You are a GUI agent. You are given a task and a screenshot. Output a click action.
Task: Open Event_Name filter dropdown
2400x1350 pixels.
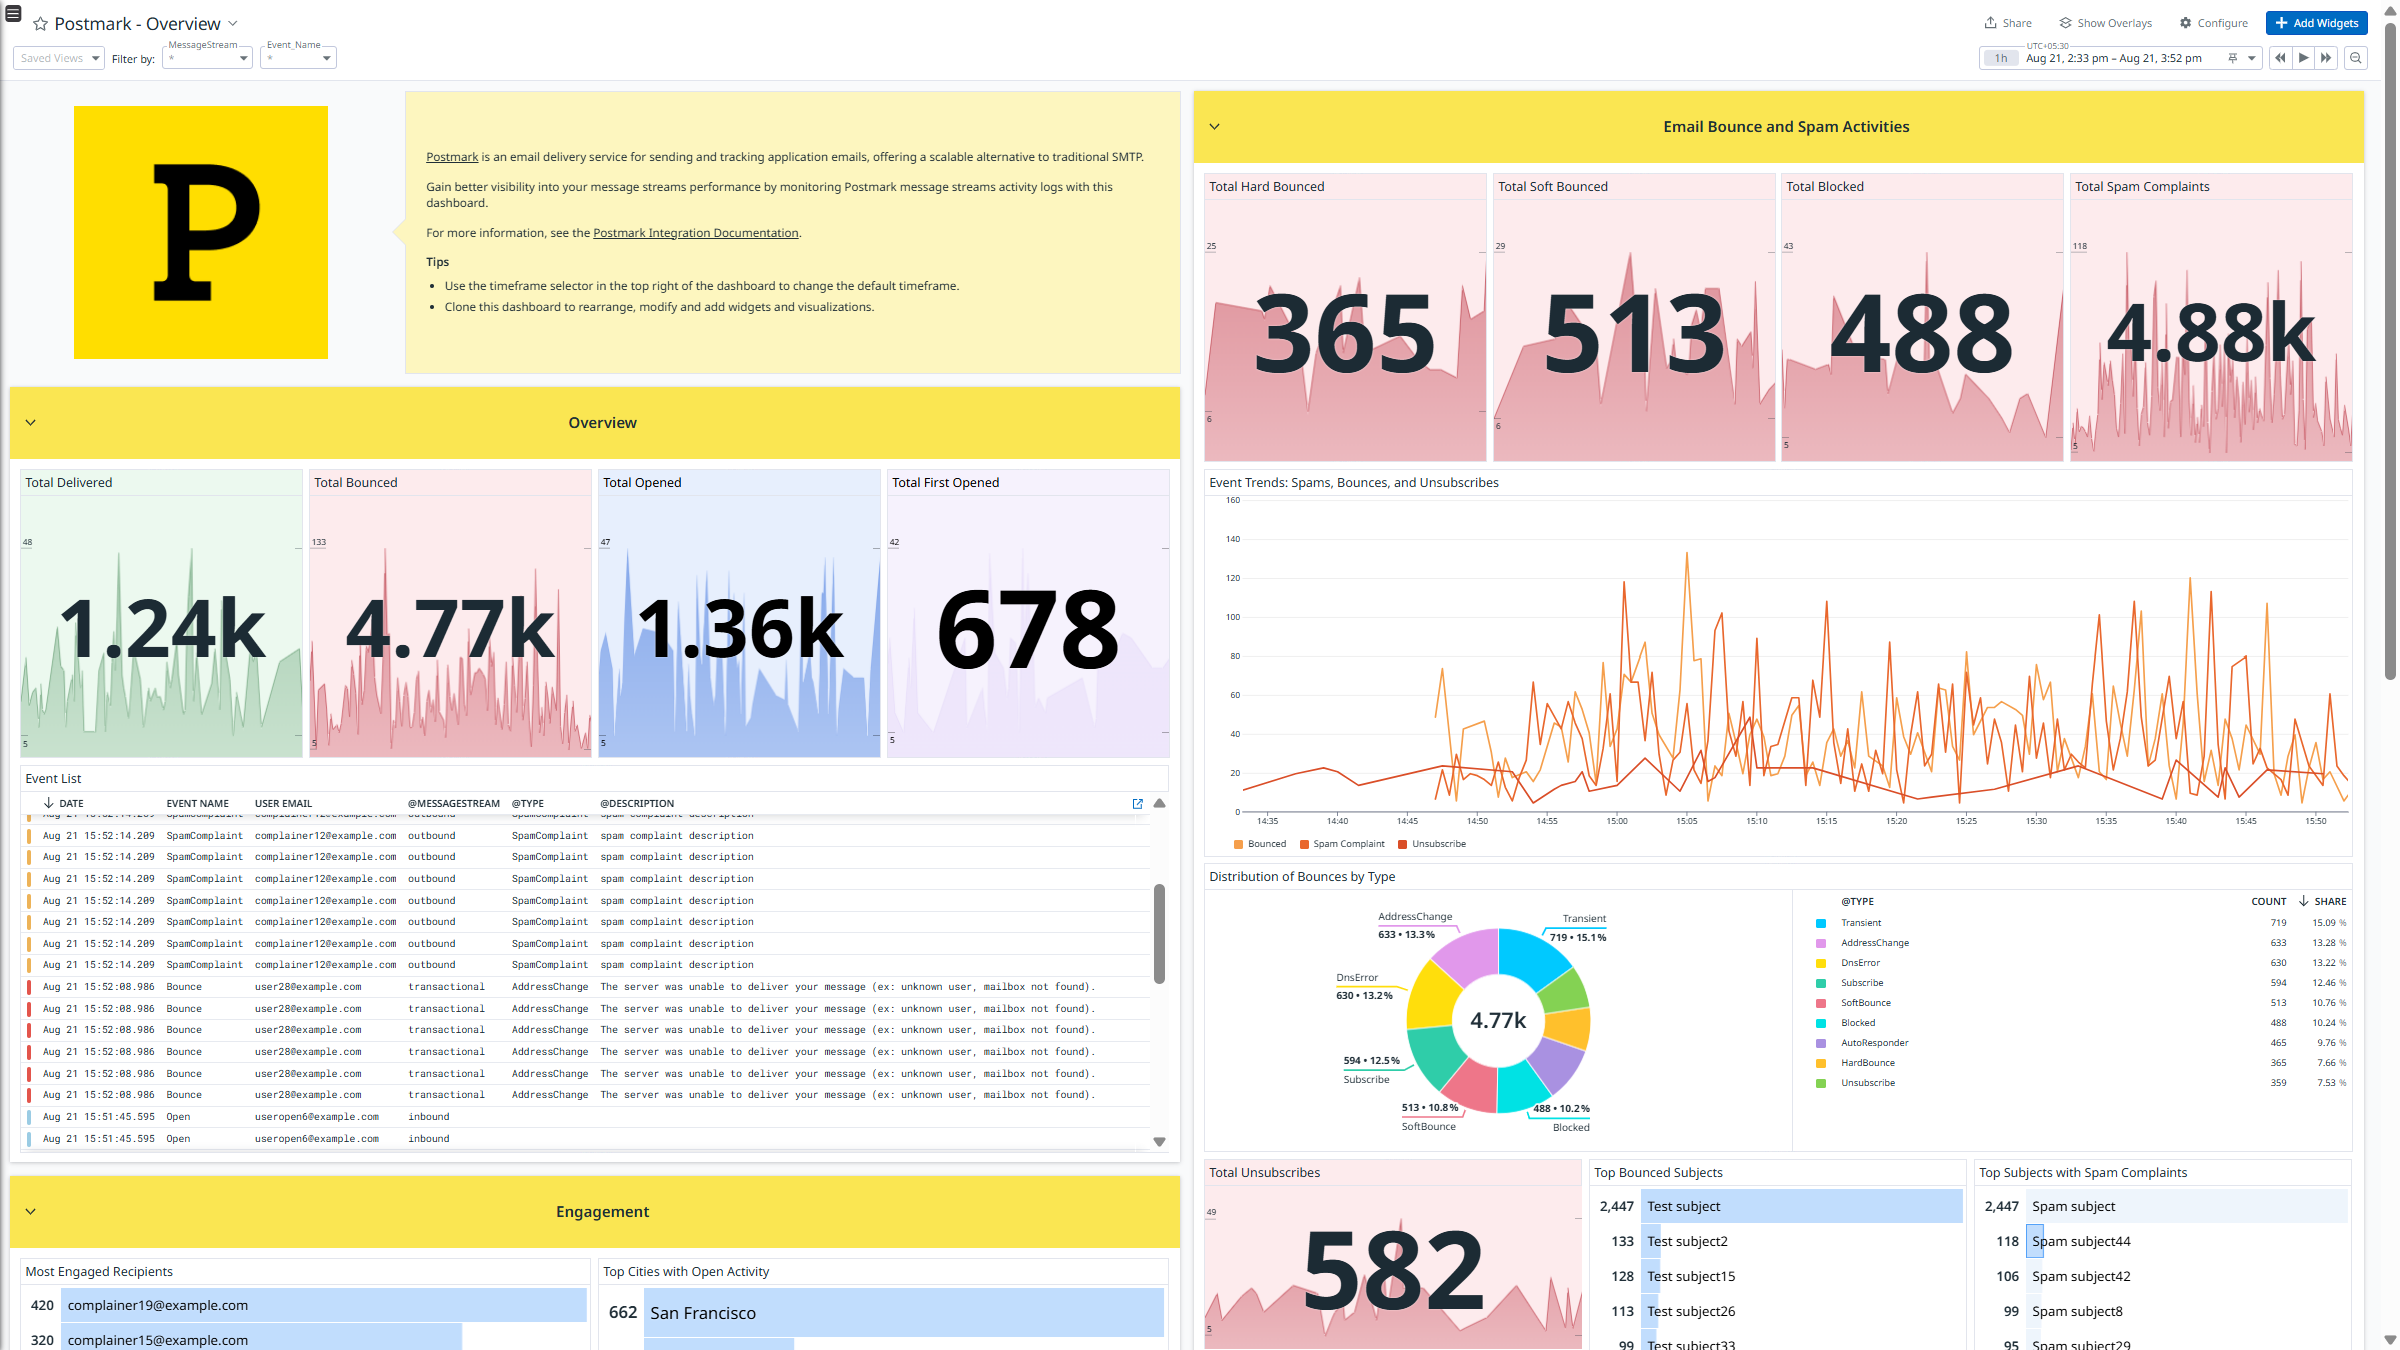click(298, 58)
